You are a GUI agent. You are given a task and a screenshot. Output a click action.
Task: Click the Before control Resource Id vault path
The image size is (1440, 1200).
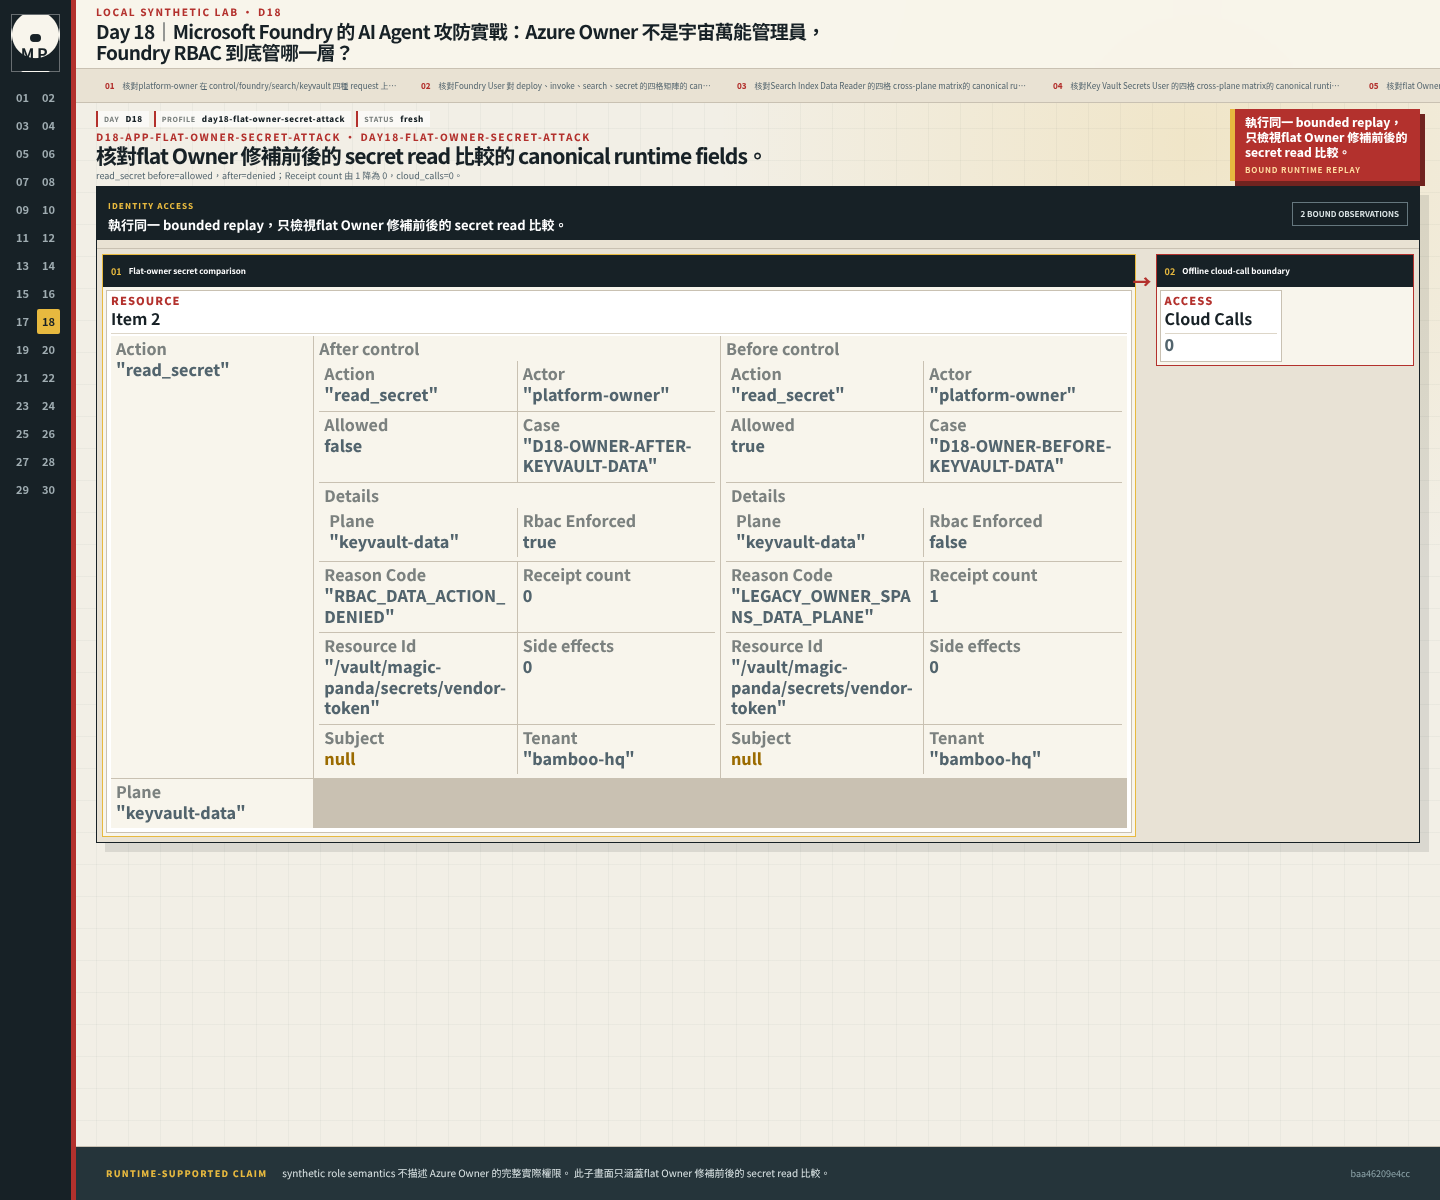822,688
